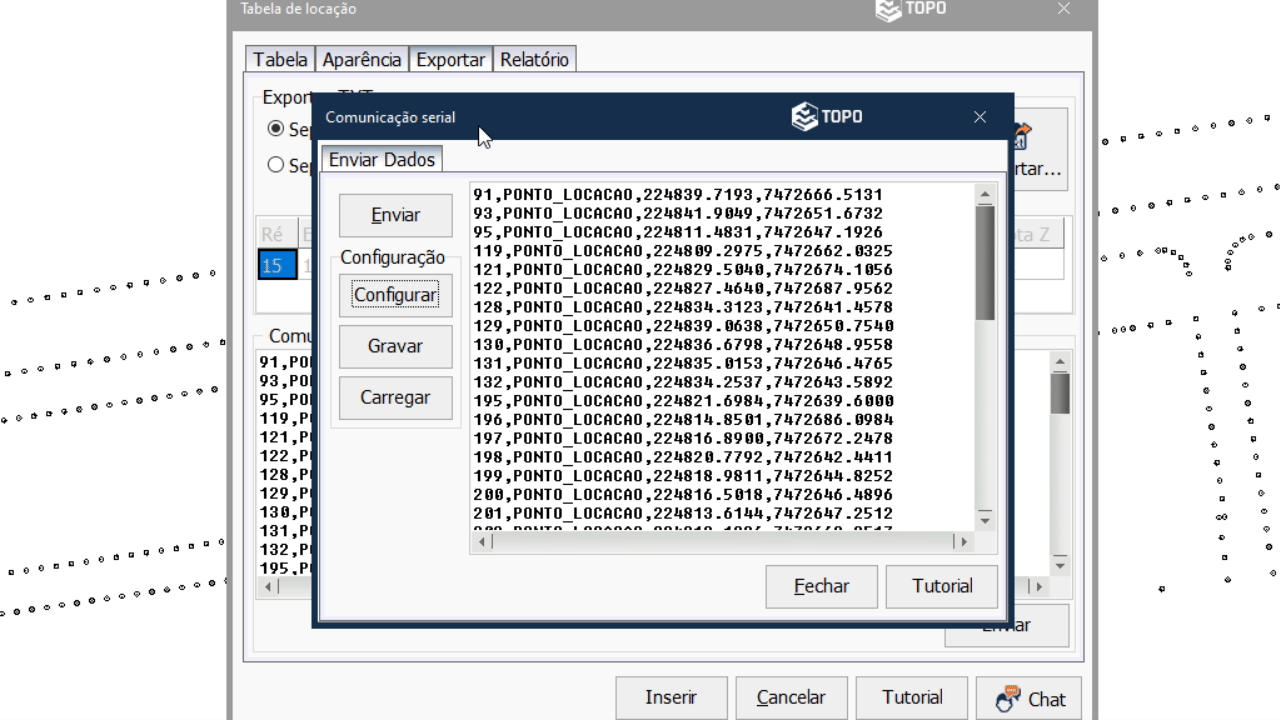Click the vertical scrollbar thumb in data list
The height and width of the screenshot is (720, 1280).
(985, 262)
